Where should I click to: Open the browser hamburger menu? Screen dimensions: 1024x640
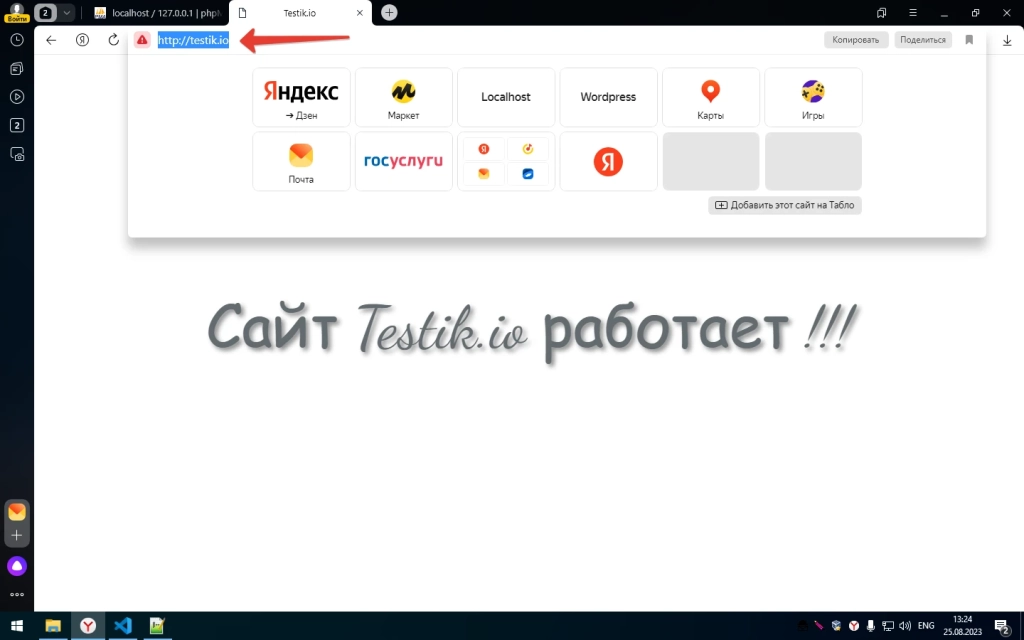[910, 13]
